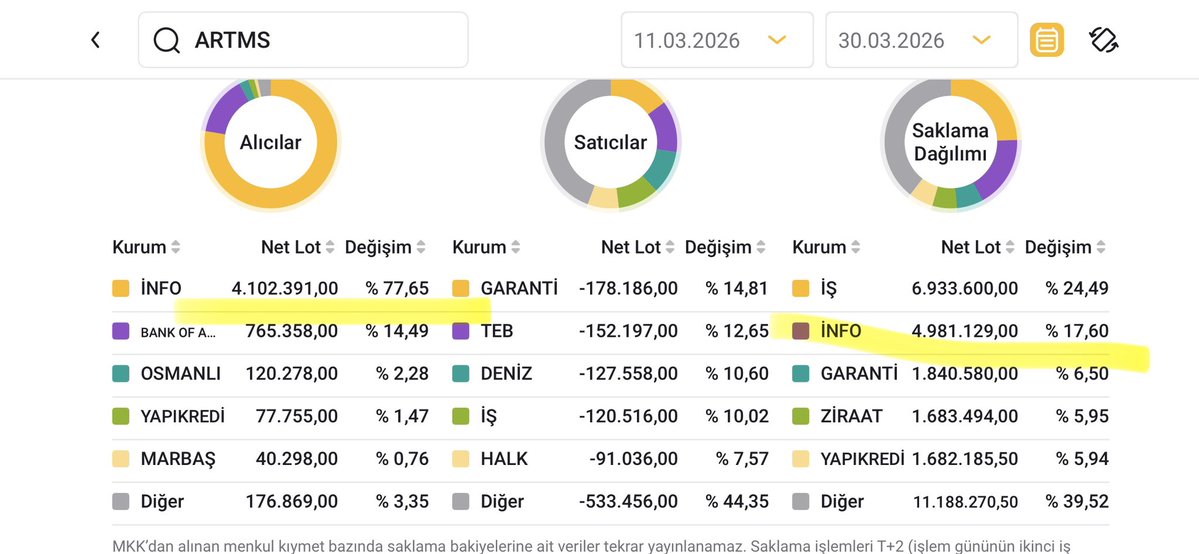Select the Alıcılar donut chart
The width and height of the screenshot is (1199, 554).
click(x=271, y=142)
